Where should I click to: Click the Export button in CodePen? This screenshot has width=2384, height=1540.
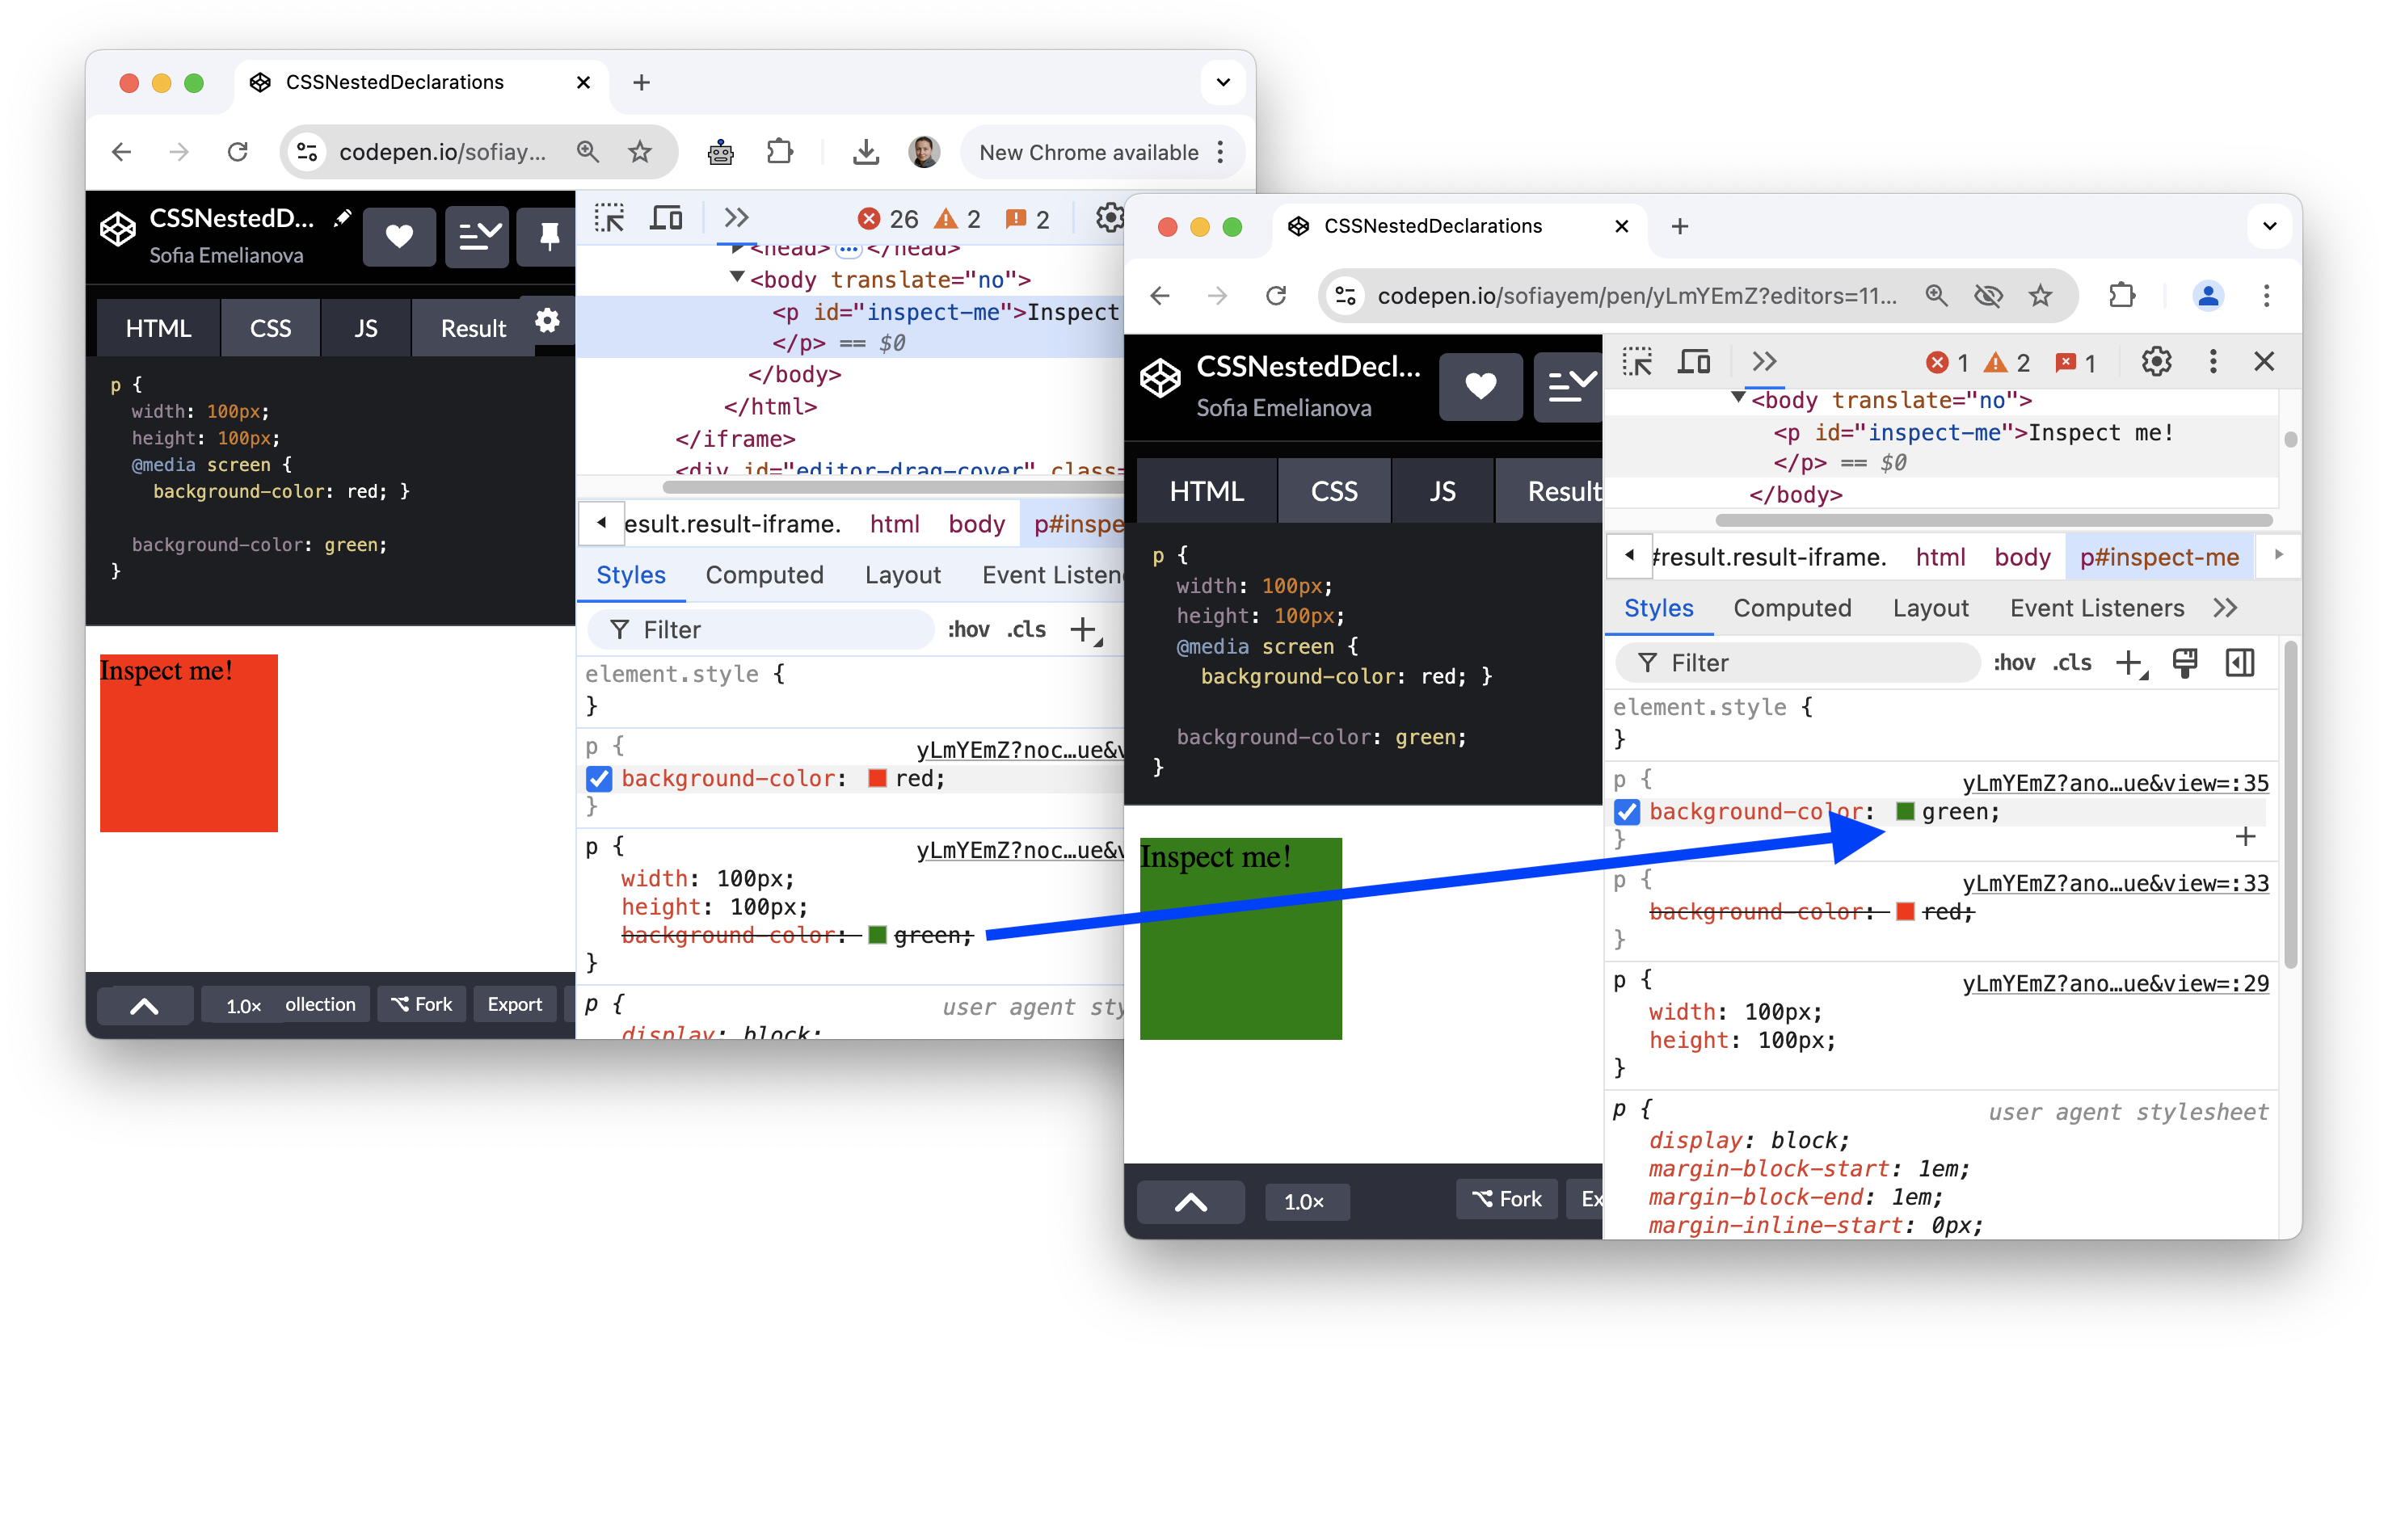click(509, 1003)
